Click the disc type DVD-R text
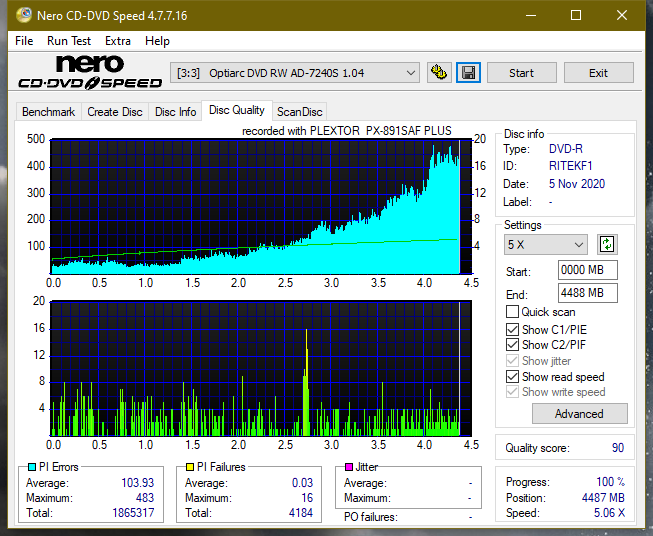 [x=566, y=149]
